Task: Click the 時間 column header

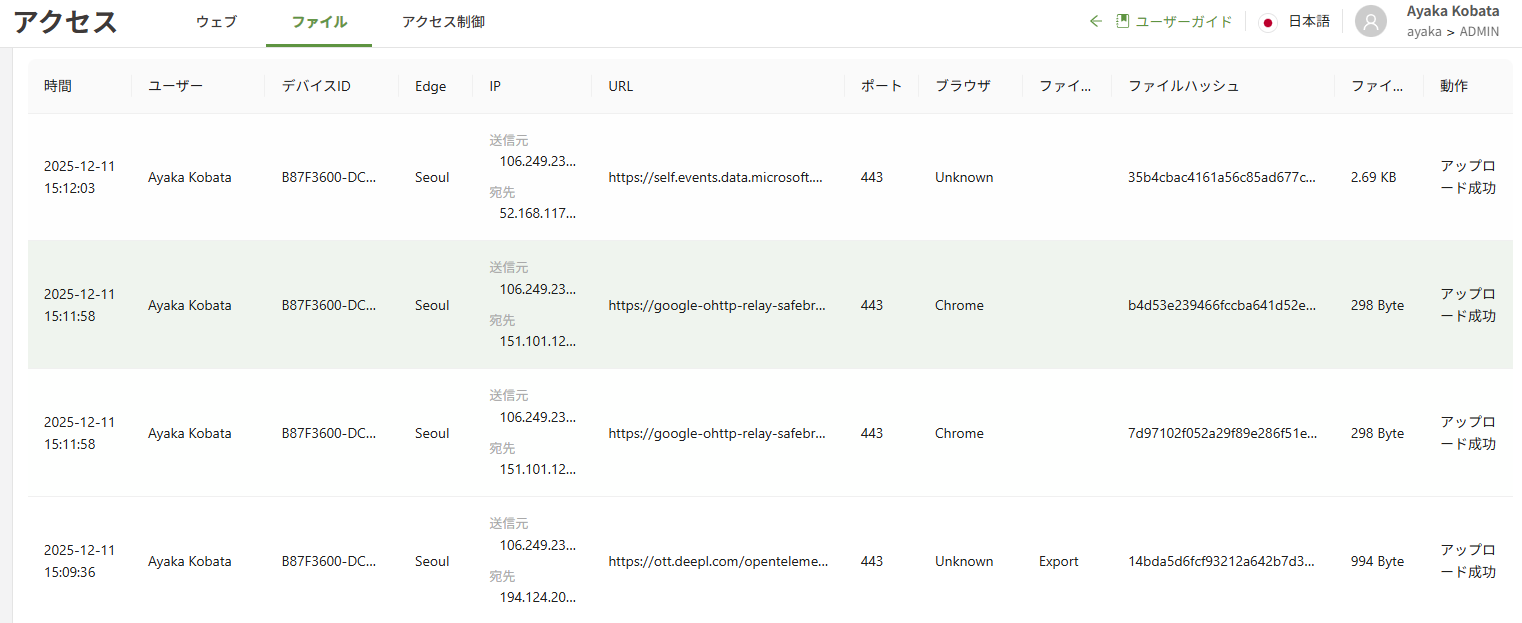Action: [x=58, y=86]
